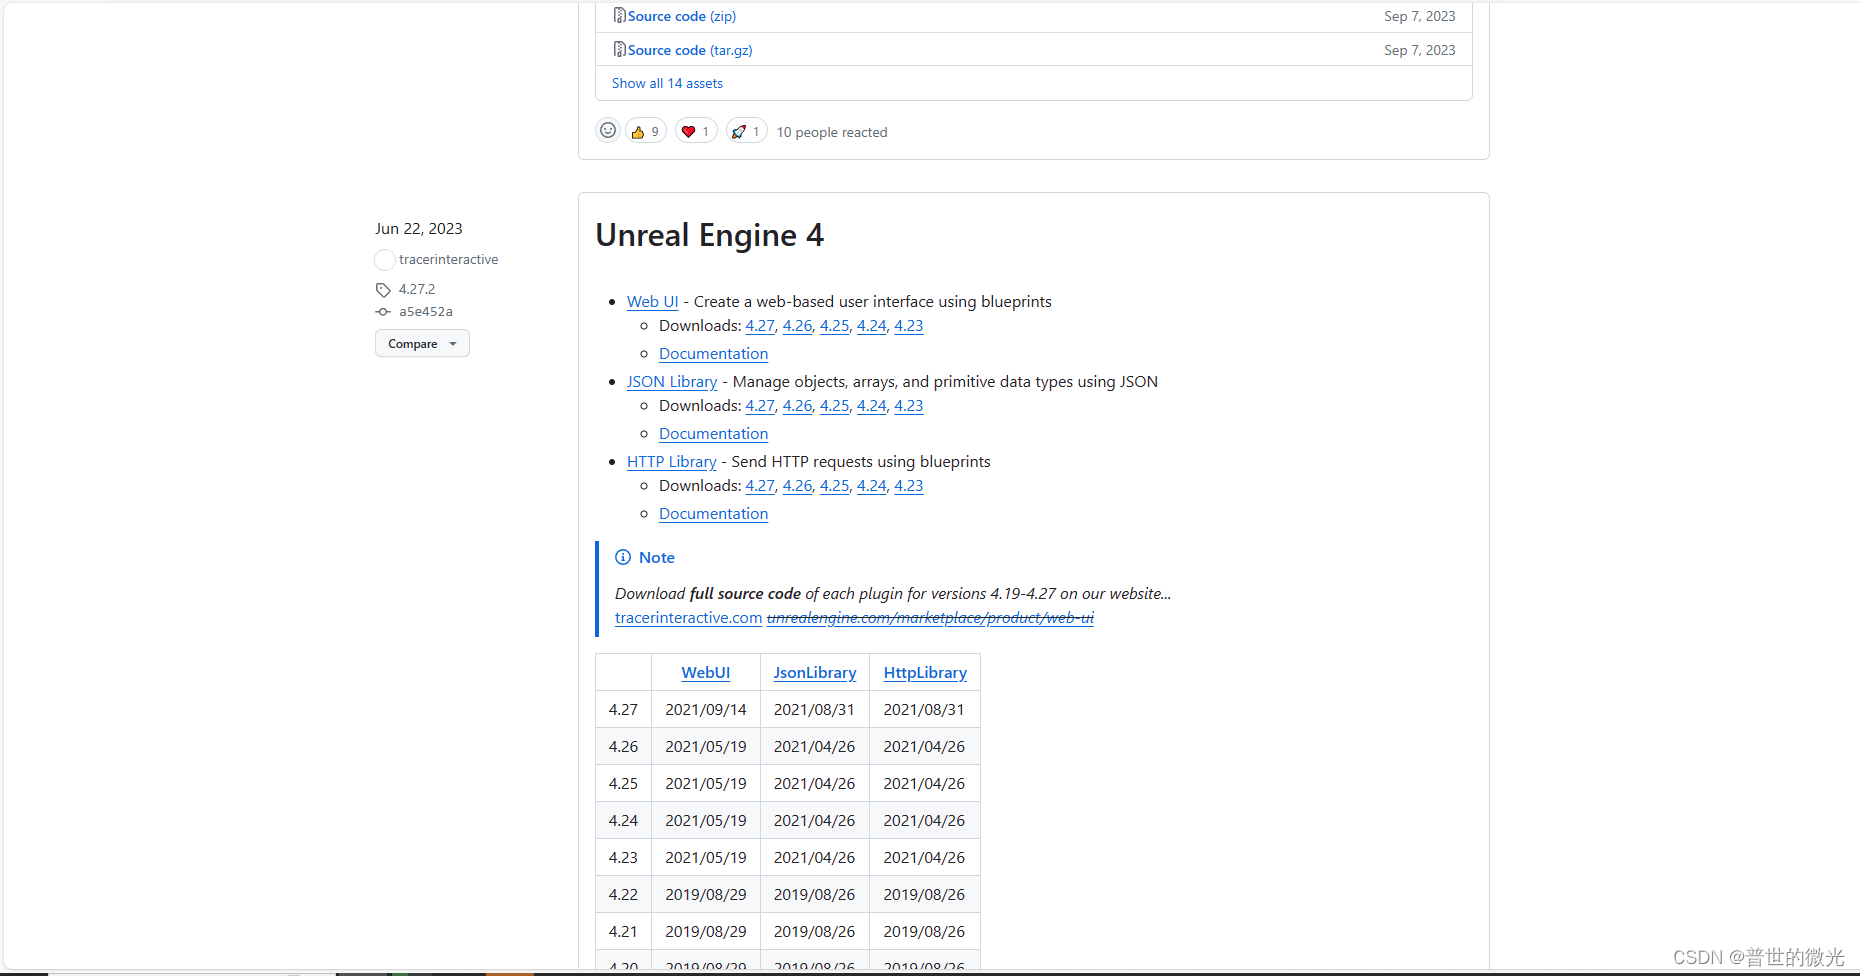Click the Note info icon

(x=623, y=557)
